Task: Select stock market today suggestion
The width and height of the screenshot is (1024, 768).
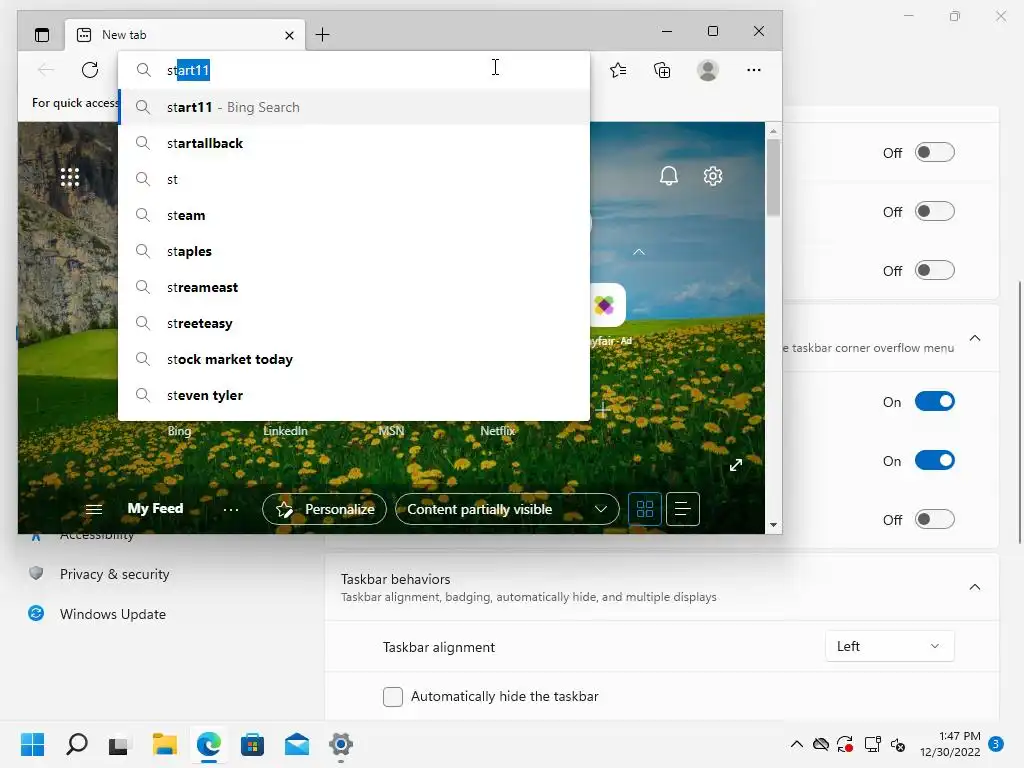Action: pos(354,359)
